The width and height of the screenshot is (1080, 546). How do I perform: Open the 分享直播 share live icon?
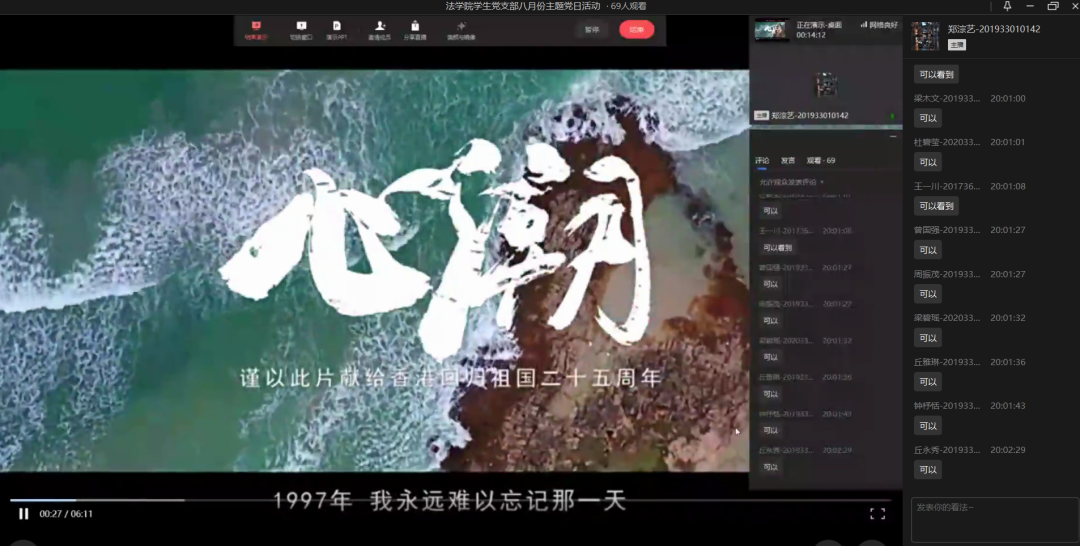(x=415, y=26)
